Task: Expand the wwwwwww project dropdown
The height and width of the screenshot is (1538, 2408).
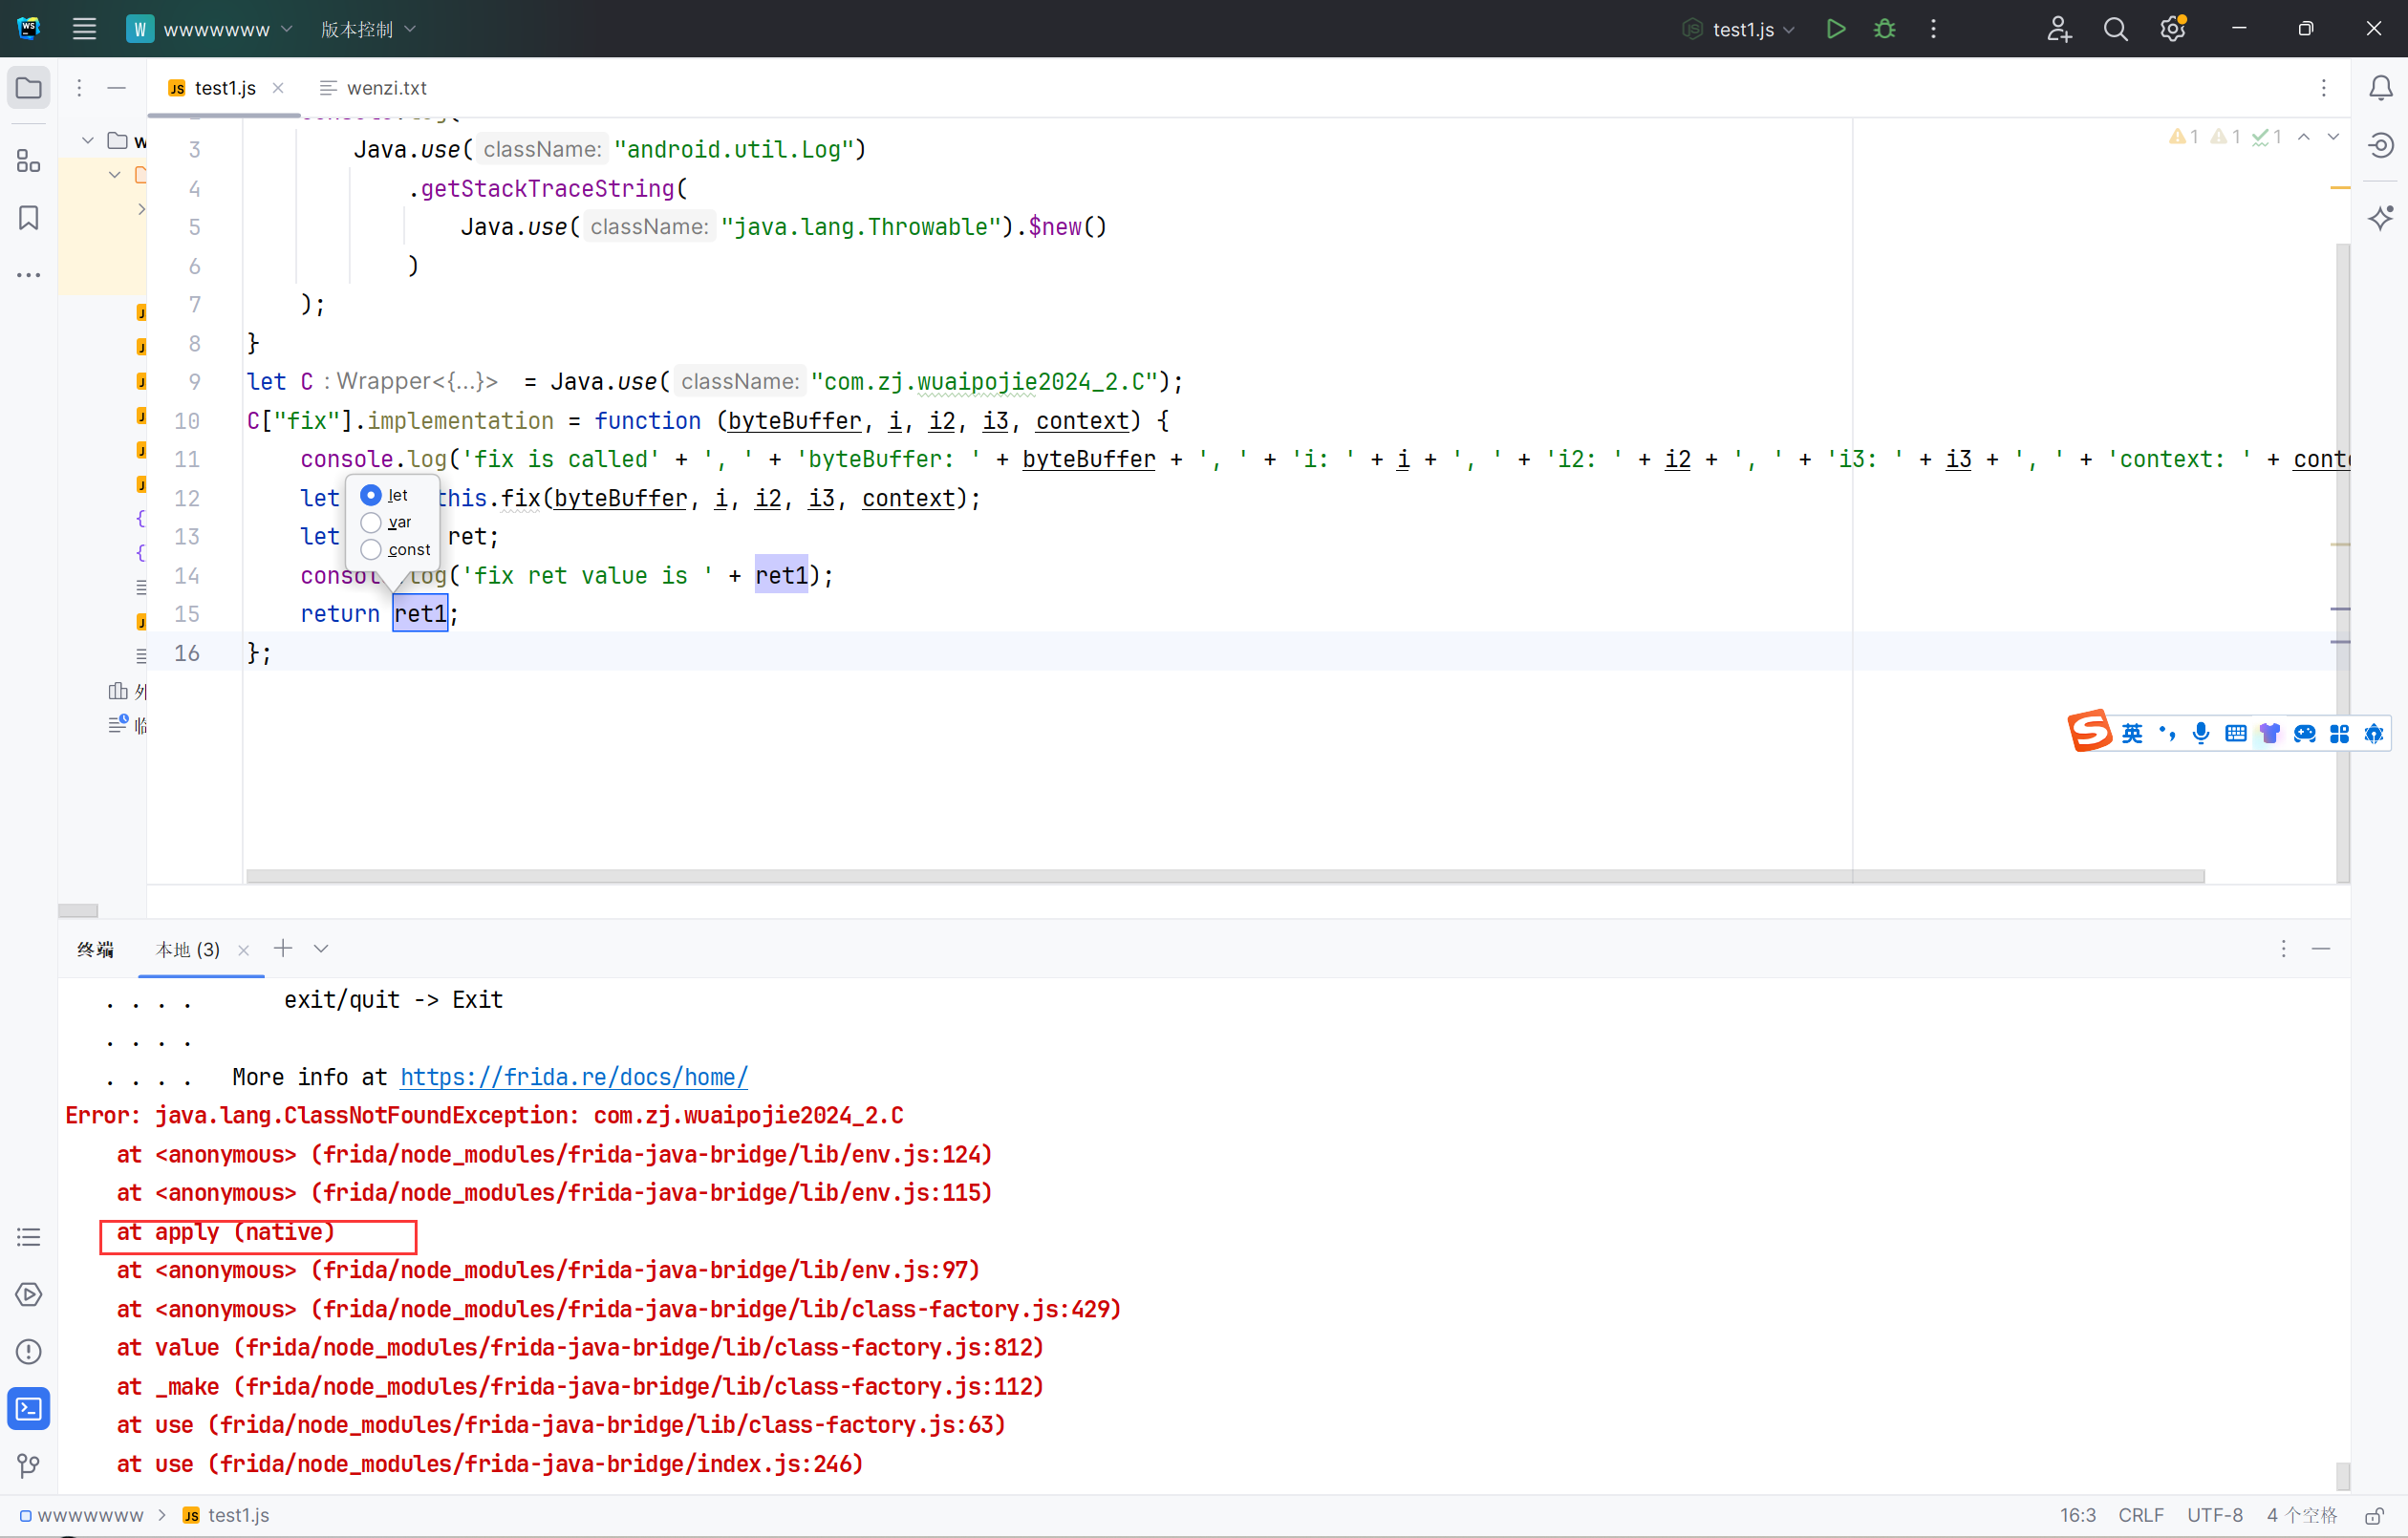Action: [x=209, y=29]
